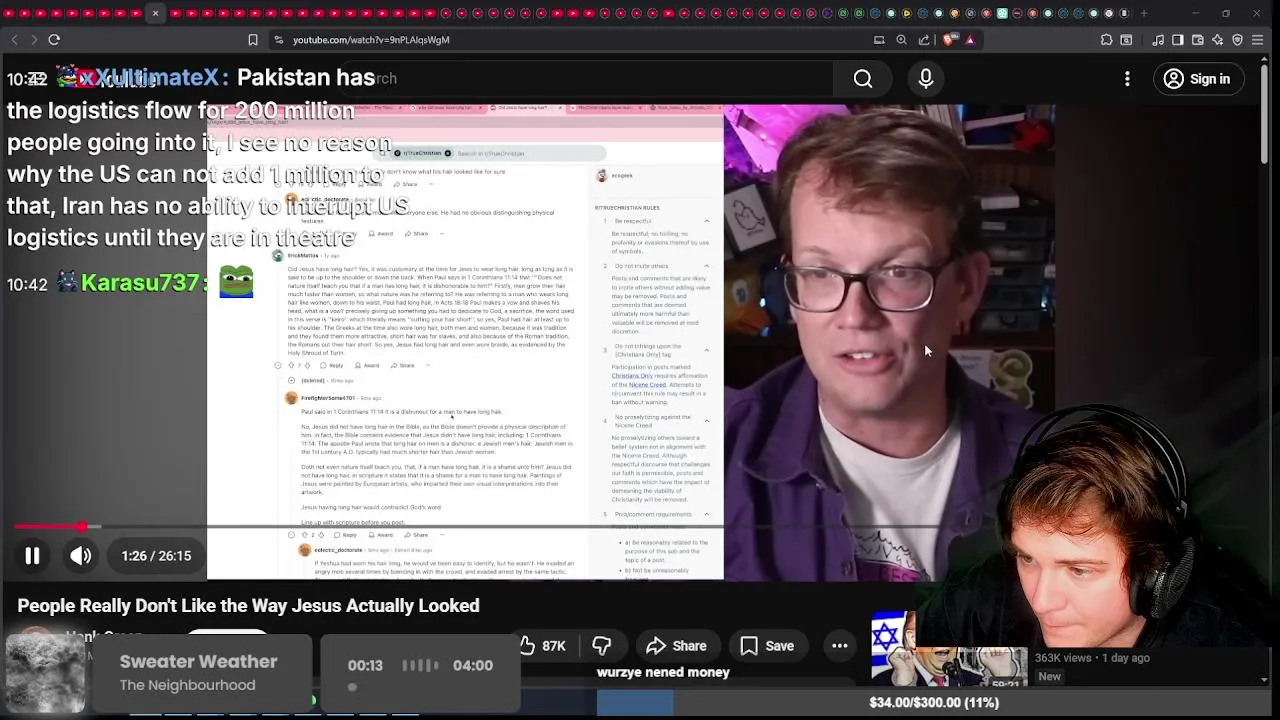Click the Sign in button

(1197, 79)
